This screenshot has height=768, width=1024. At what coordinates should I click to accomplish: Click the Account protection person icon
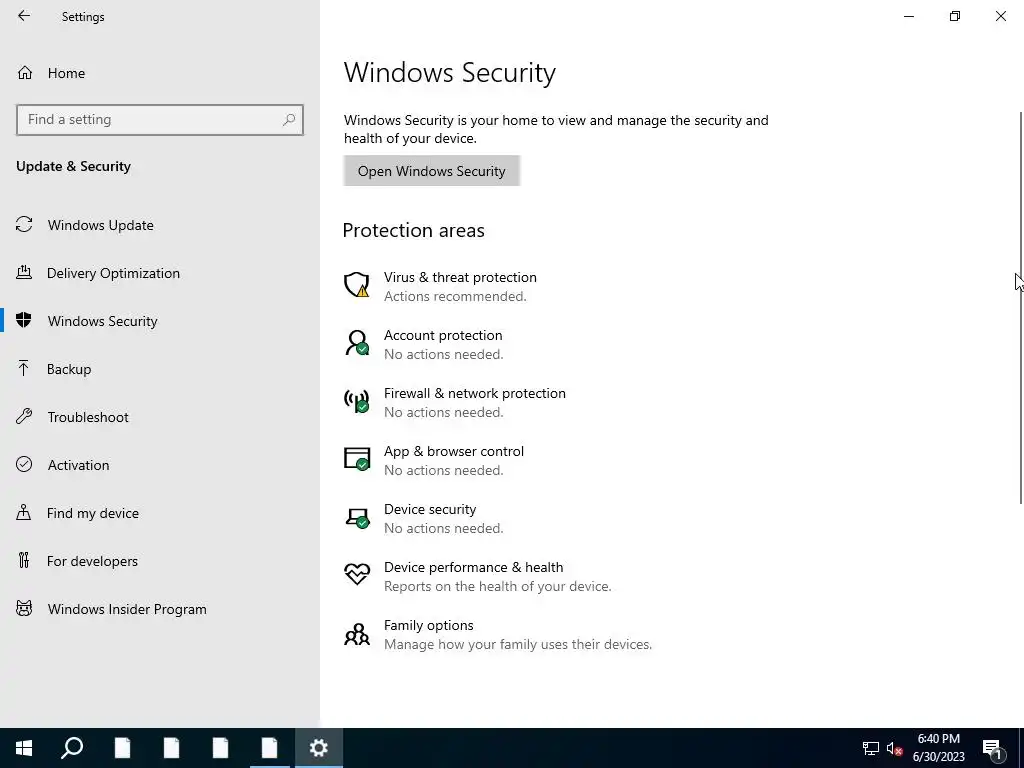point(357,343)
